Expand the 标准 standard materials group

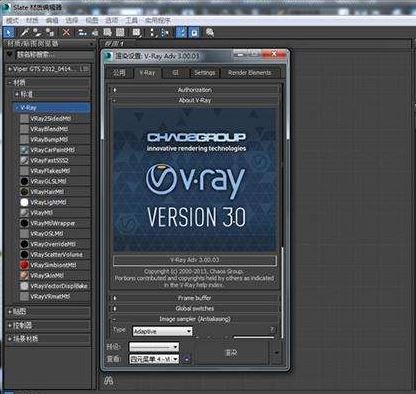tap(17, 94)
